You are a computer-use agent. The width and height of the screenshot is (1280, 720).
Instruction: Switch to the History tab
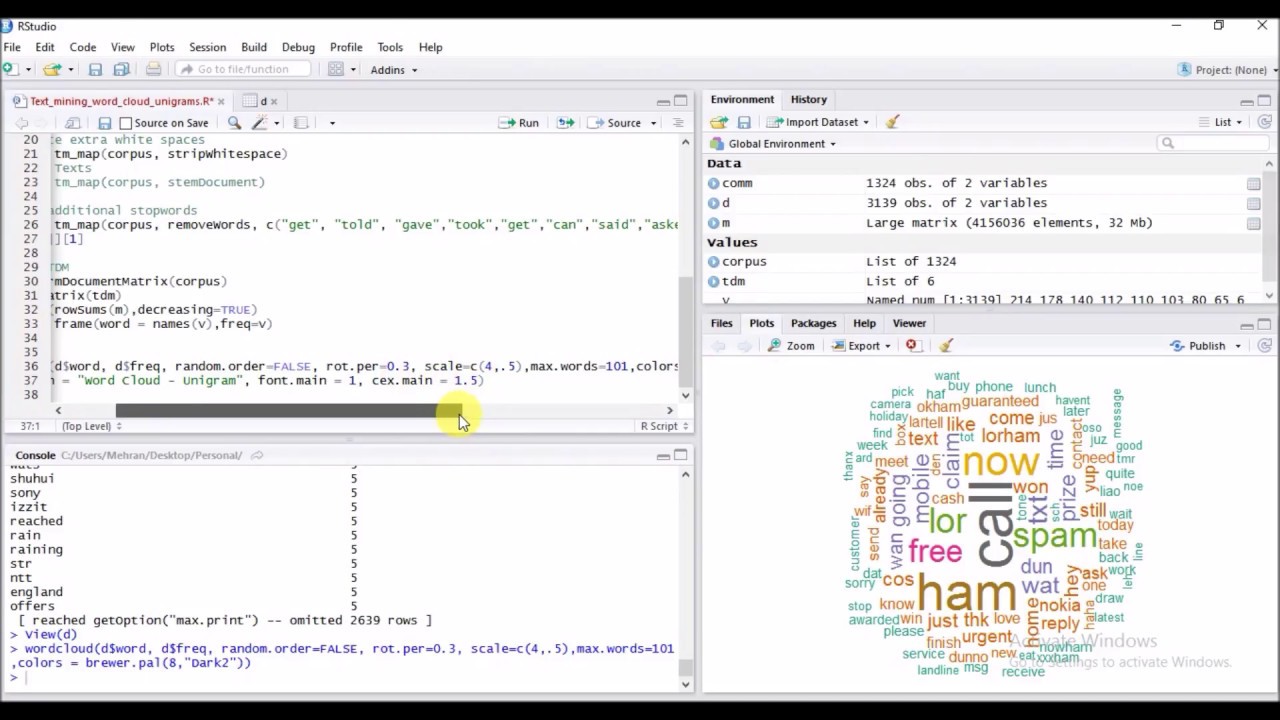809,100
